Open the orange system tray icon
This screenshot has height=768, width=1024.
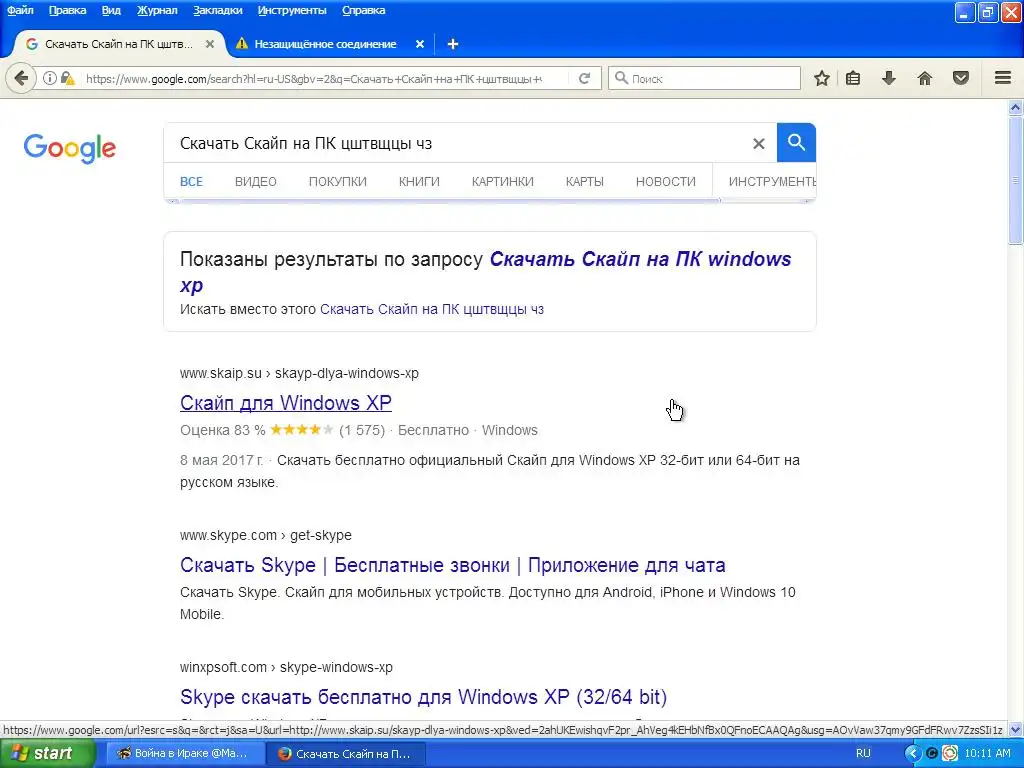[950, 753]
